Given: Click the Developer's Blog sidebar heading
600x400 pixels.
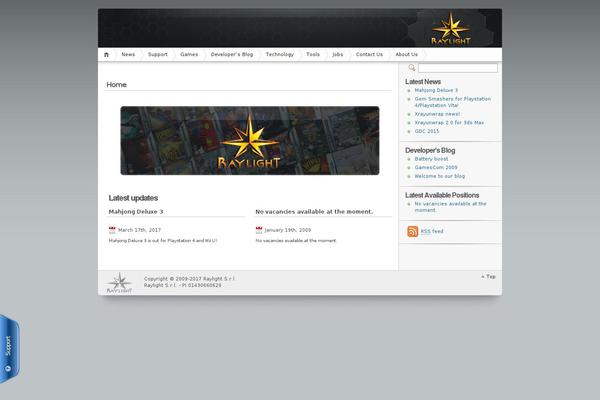Looking at the screenshot, I should click(430, 150).
